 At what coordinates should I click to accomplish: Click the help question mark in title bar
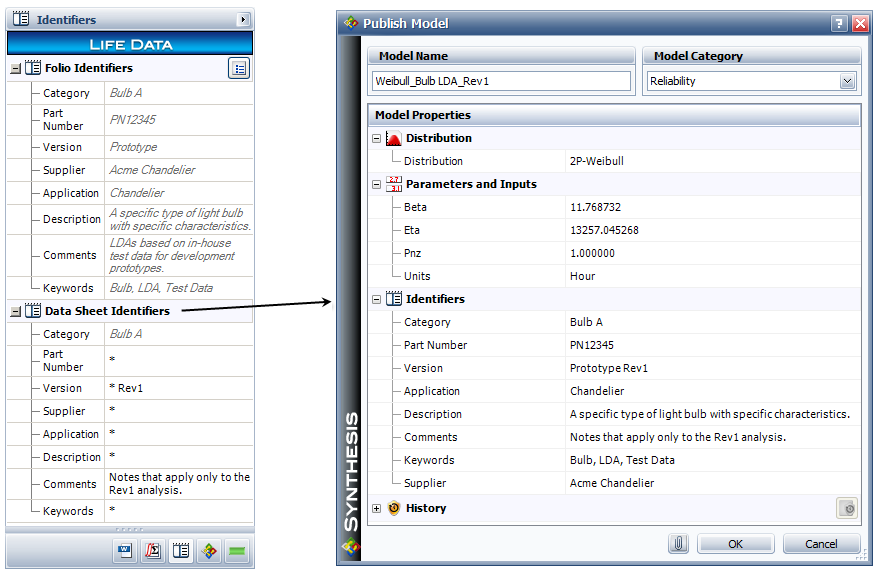(838, 23)
